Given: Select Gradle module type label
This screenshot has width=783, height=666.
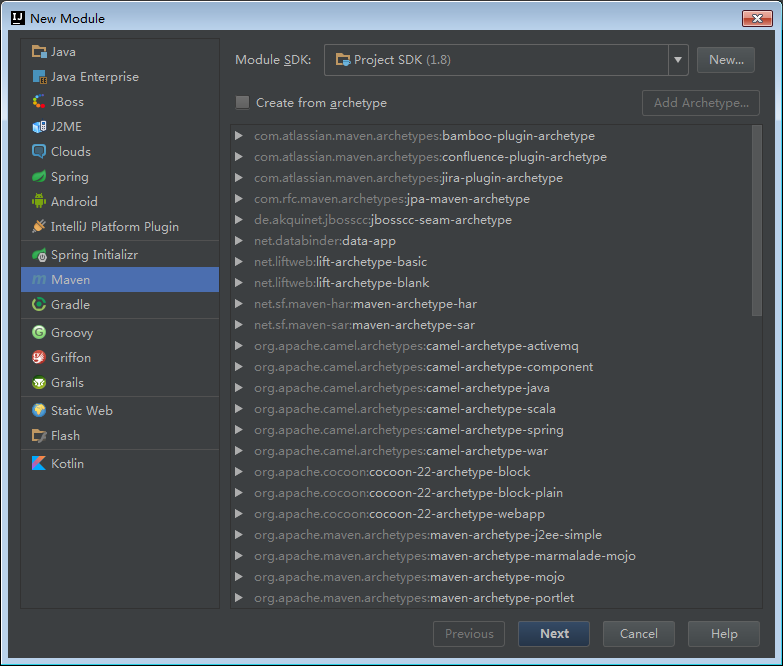Looking at the screenshot, I should pyautogui.click(x=70, y=305).
